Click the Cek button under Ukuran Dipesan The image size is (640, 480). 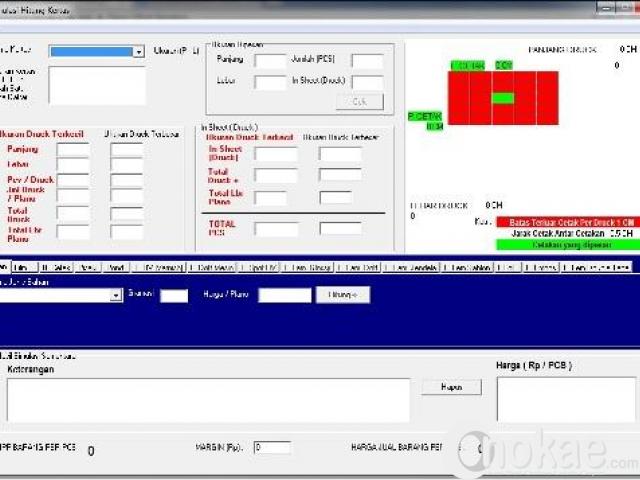pos(359,102)
